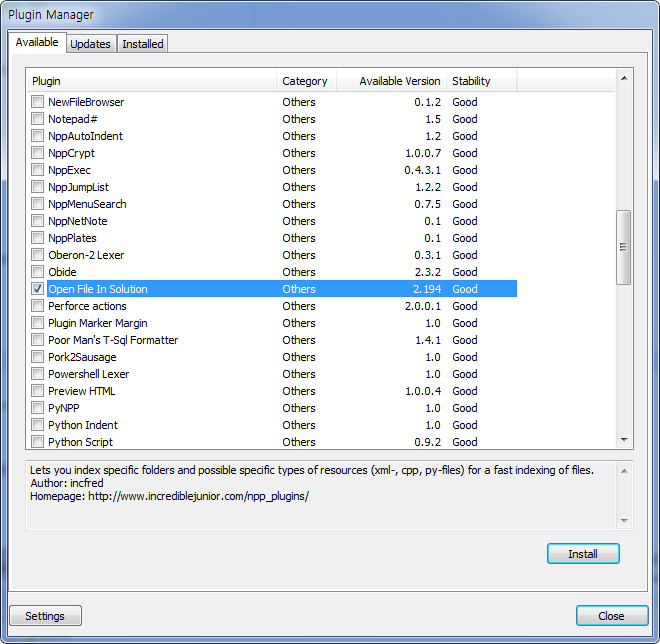Click the plugin list scrollbar thumb
Viewport: 660px width, 644px height.
[624, 247]
